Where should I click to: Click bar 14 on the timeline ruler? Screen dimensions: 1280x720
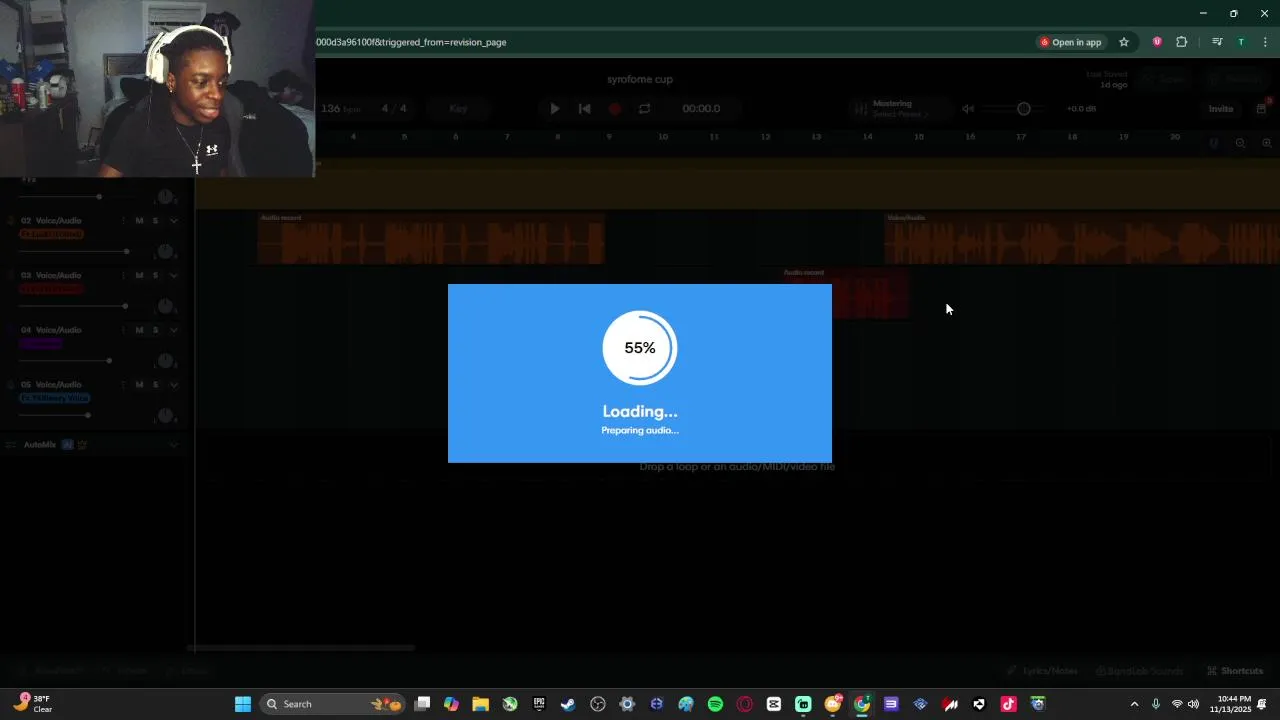pyautogui.click(x=867, y=137)
